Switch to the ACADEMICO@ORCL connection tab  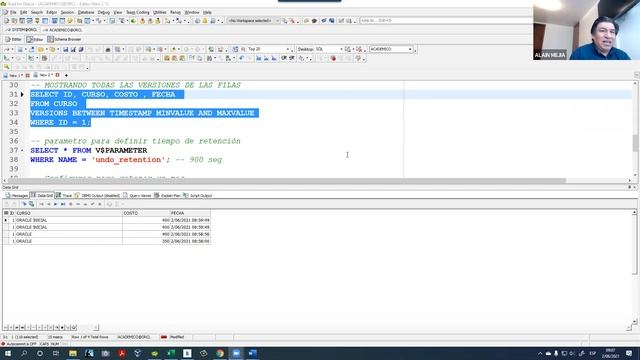(x=62, y=30)
